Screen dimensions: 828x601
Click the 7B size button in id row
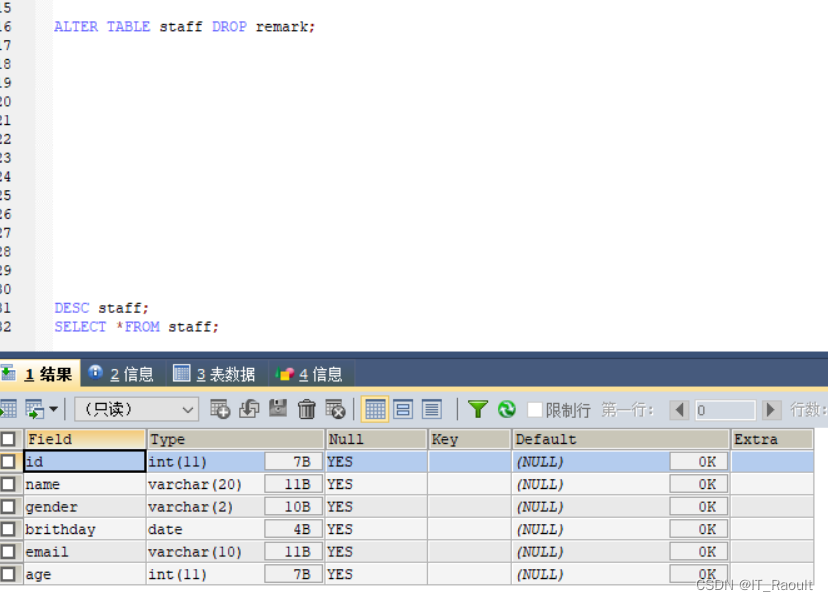(x=294, y=462)
